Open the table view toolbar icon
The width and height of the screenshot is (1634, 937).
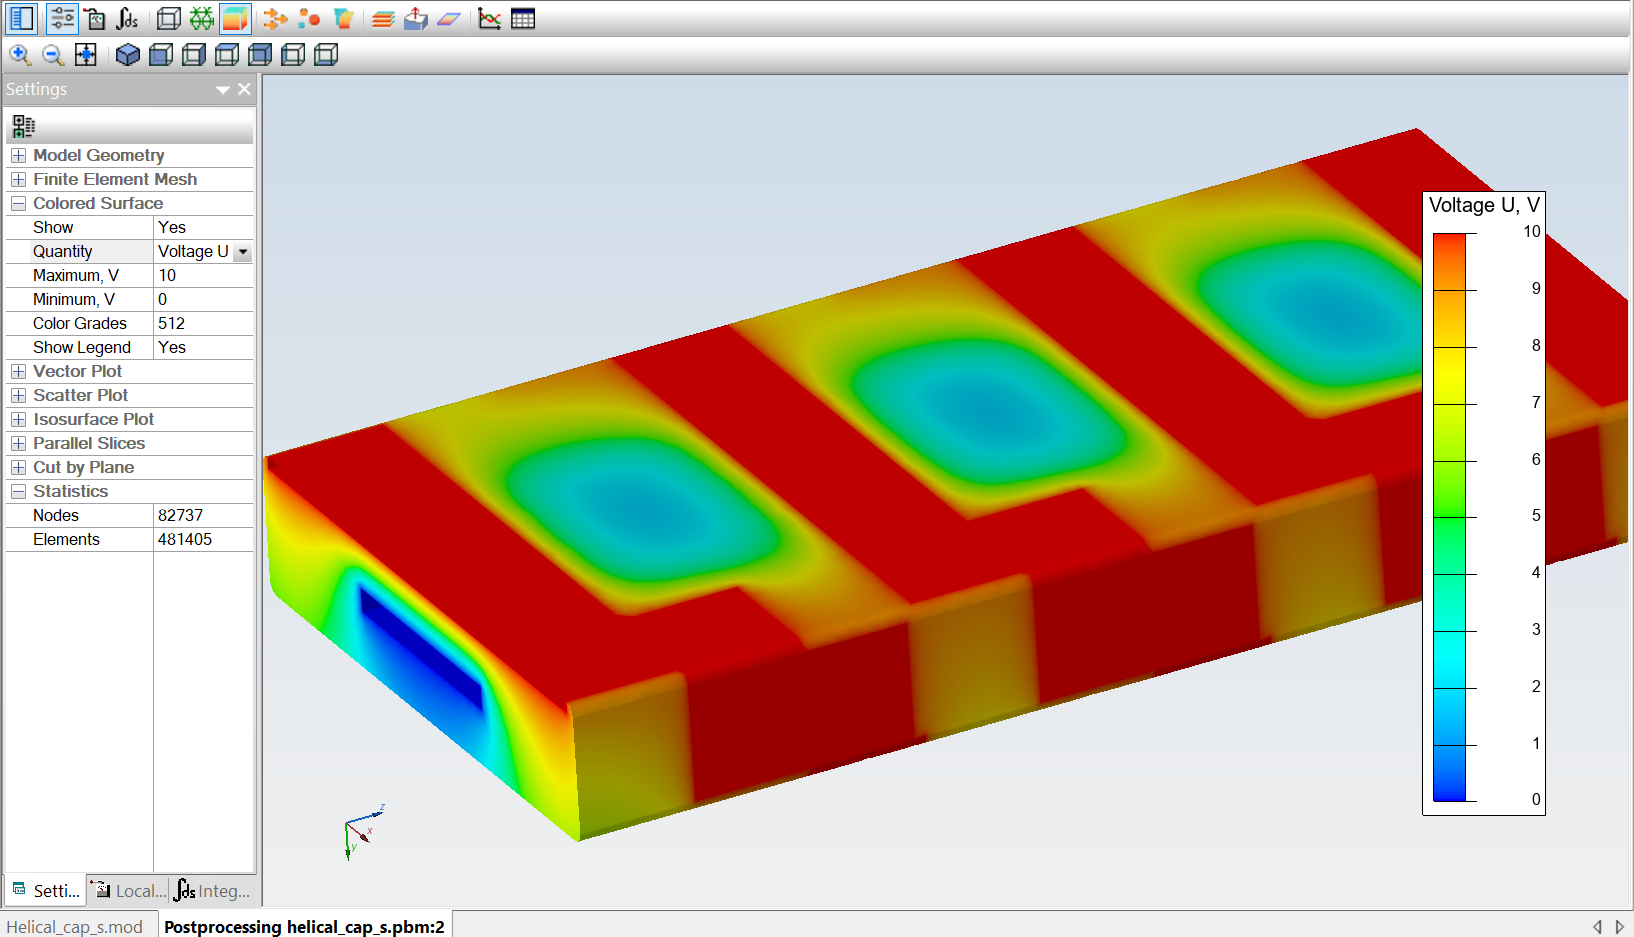(x=523, y=19)
